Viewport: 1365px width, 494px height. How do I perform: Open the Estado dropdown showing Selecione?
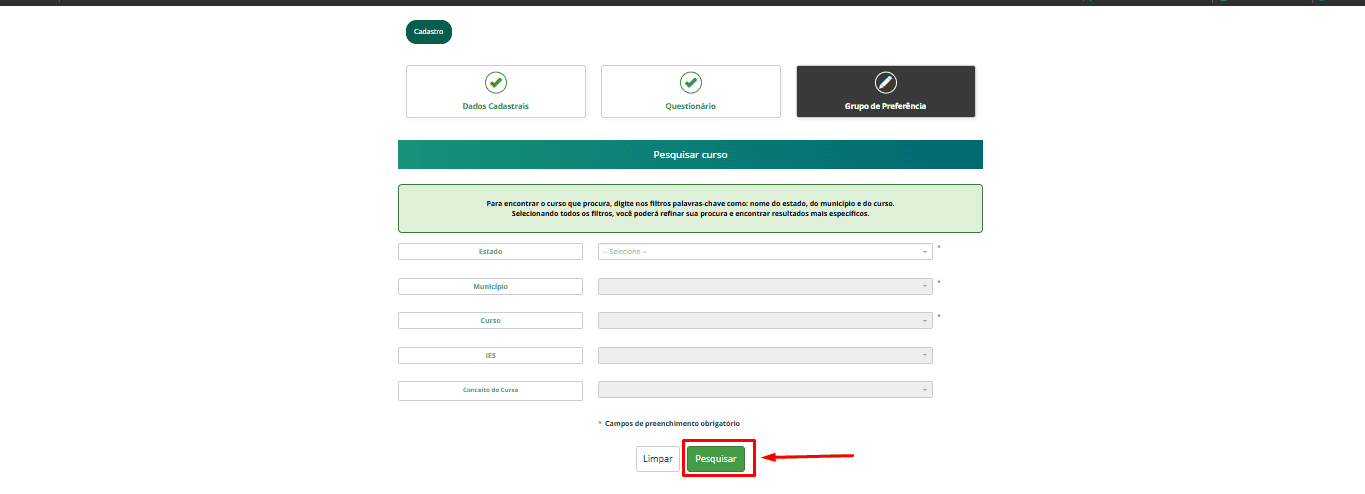click(764, 252)
